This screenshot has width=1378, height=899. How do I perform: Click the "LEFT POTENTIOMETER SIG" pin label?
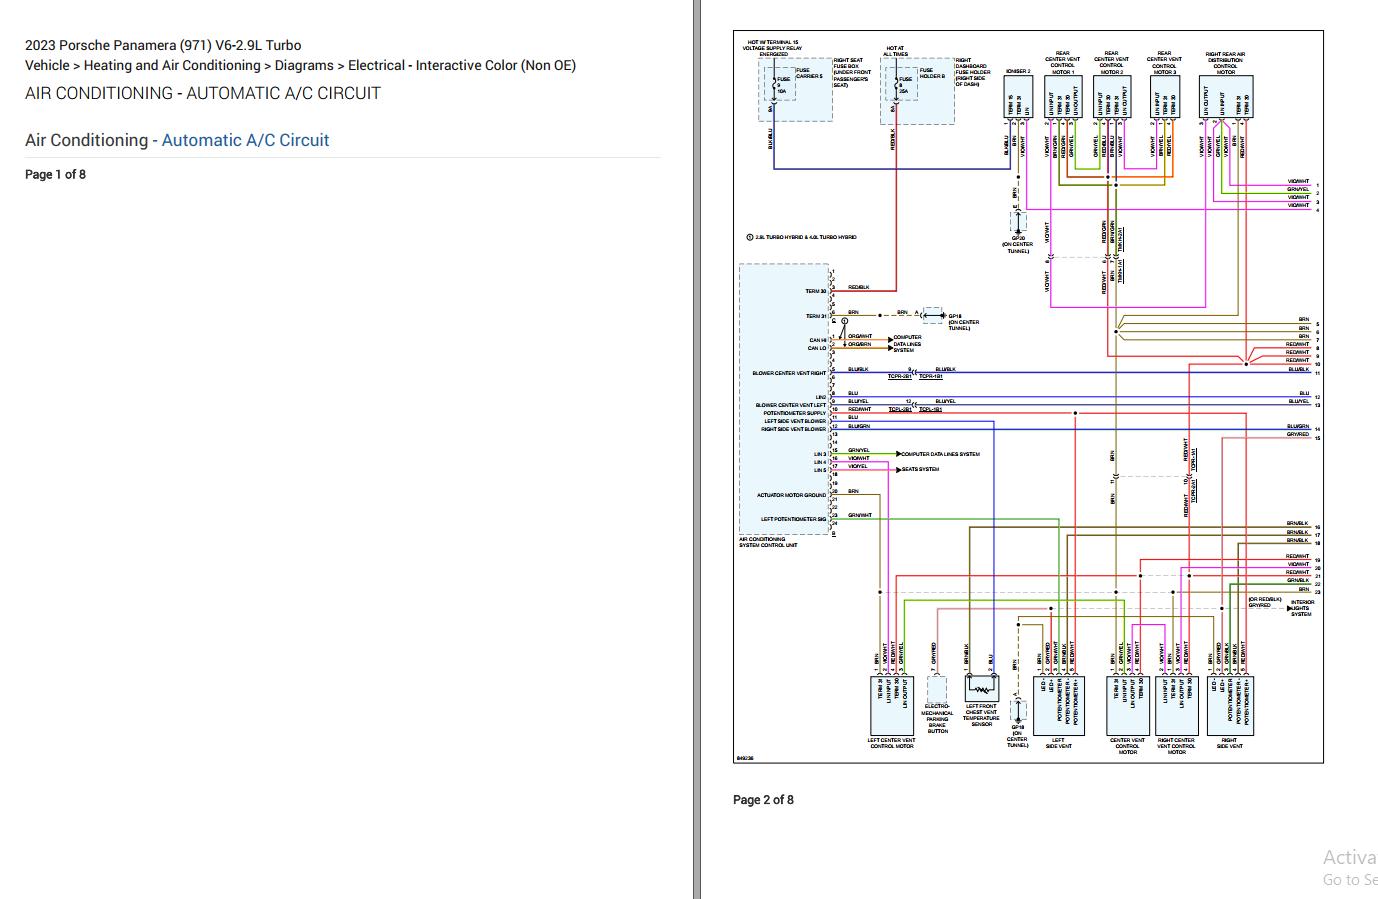pos(793,519)
